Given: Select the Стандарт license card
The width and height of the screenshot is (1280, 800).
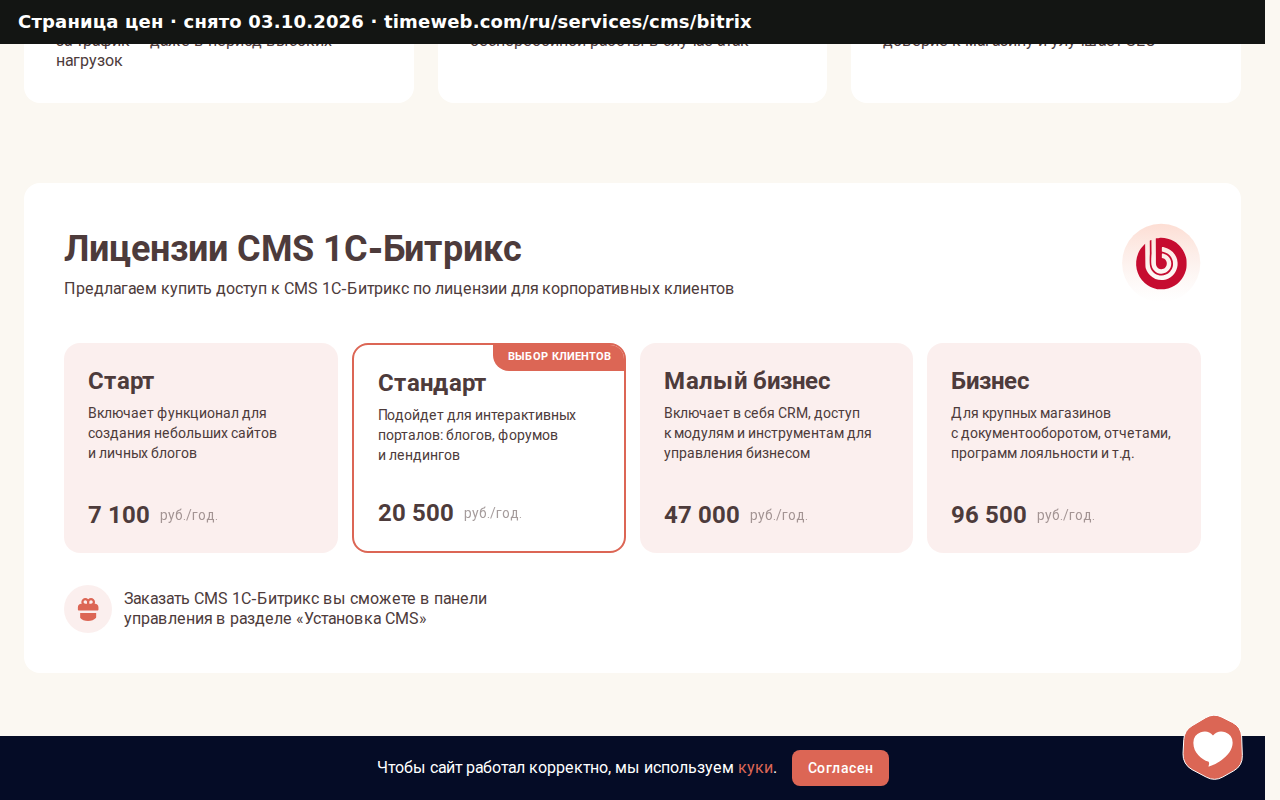Looking at the screenshot, I should tap(489, 448).
